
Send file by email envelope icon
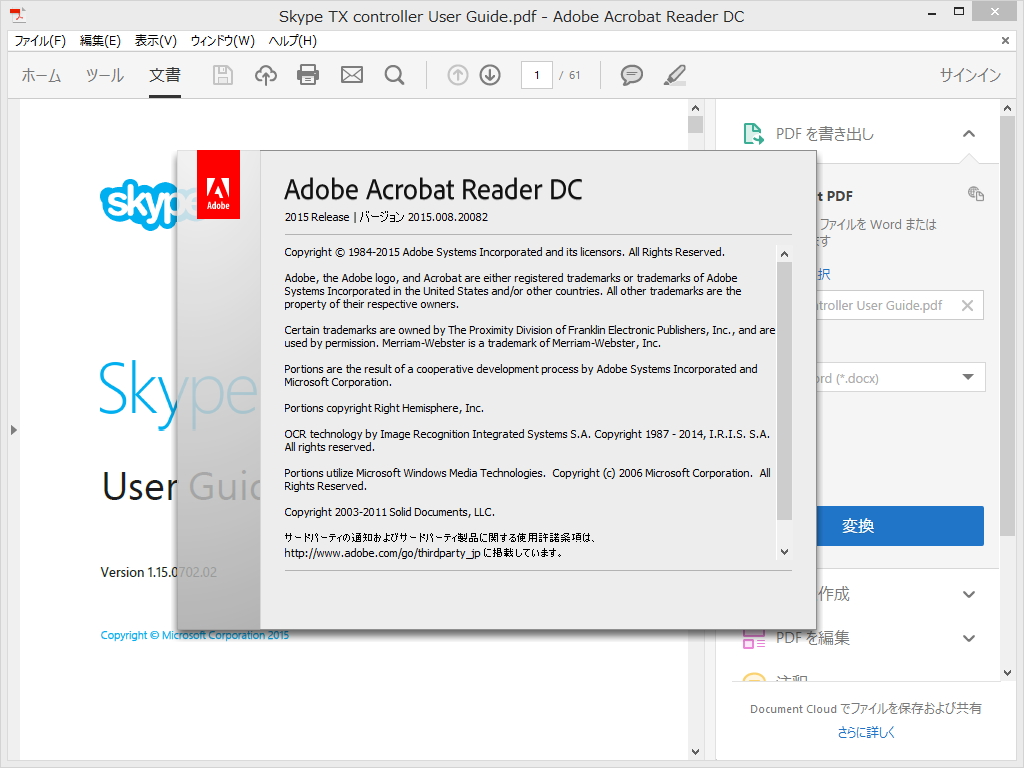pos(352,75)
